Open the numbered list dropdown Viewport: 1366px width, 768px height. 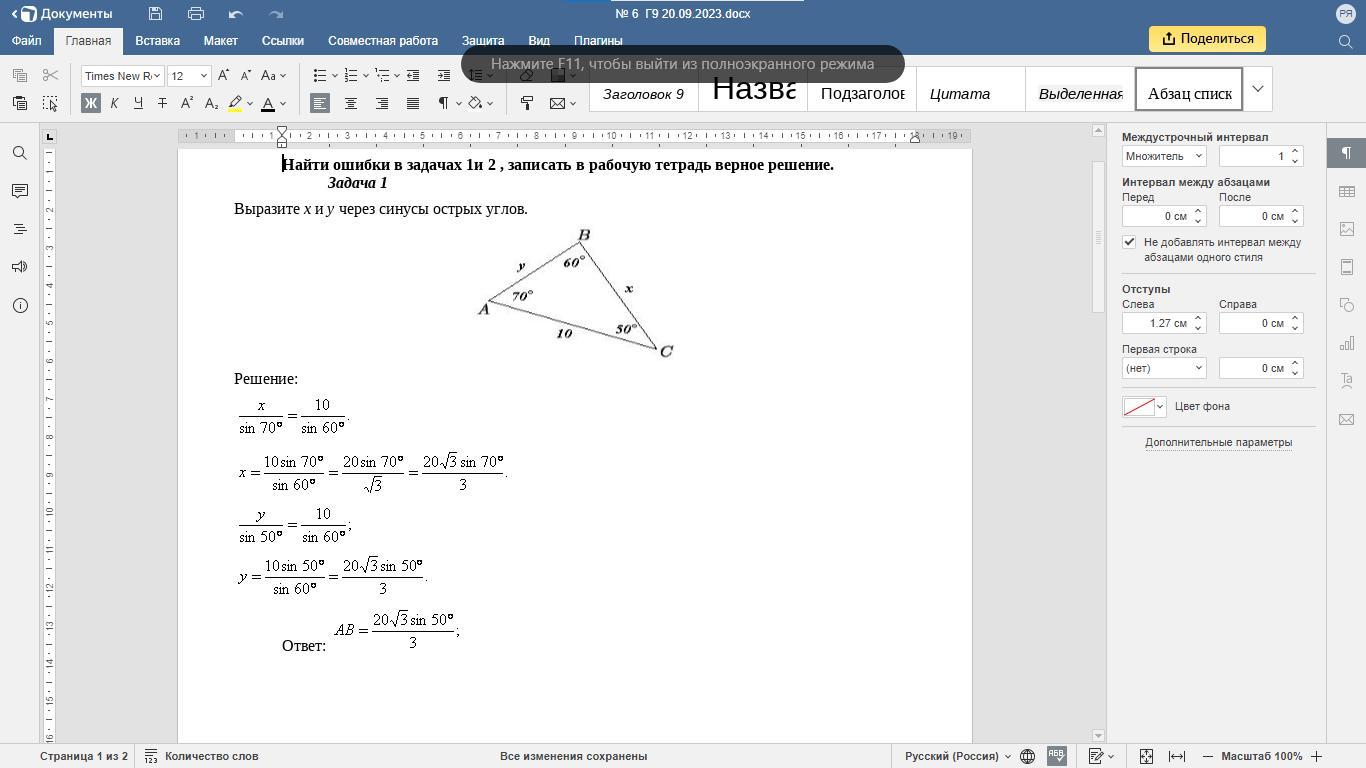point(366,75)
